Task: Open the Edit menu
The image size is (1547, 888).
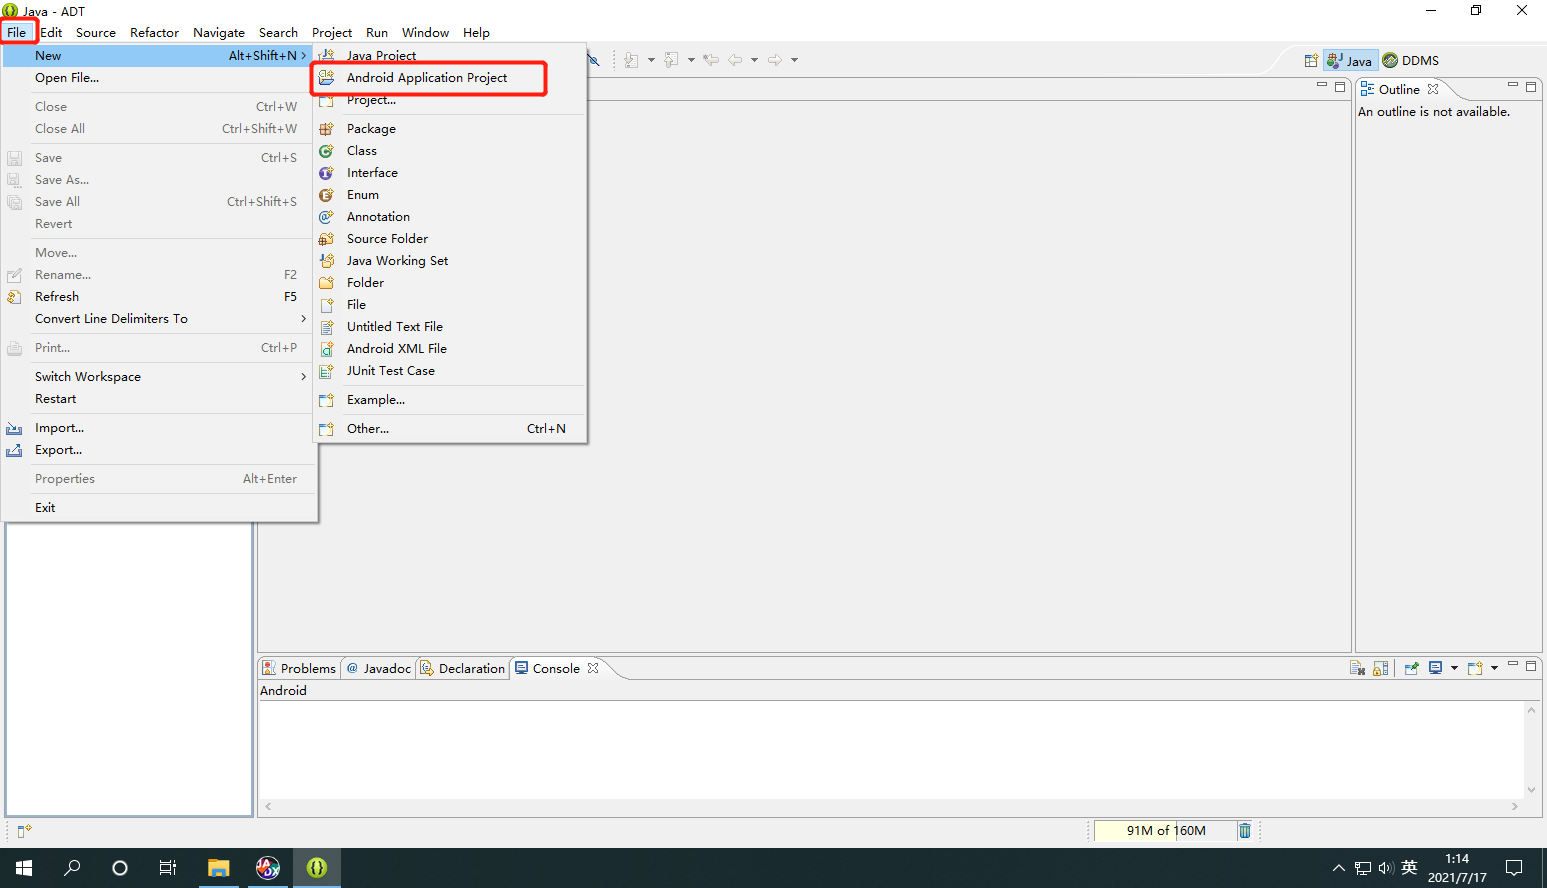Action: (51, 33)
